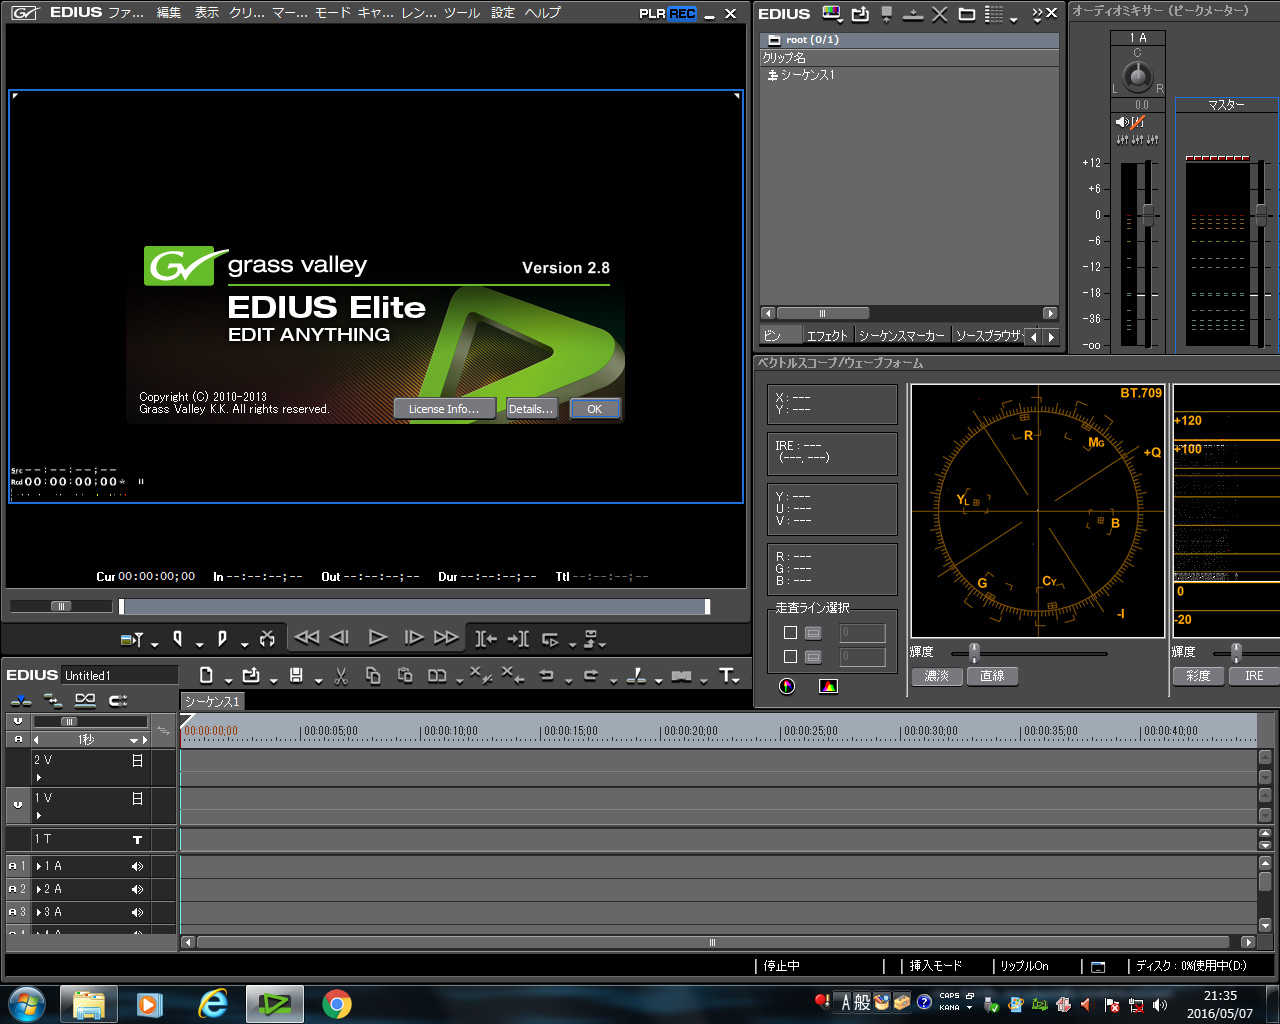Image resolution: width=1280 pixels, height=1024 pixels.
Task: Click the New sequence icon in timeline toolbar
Action: [x=206, y=676]
